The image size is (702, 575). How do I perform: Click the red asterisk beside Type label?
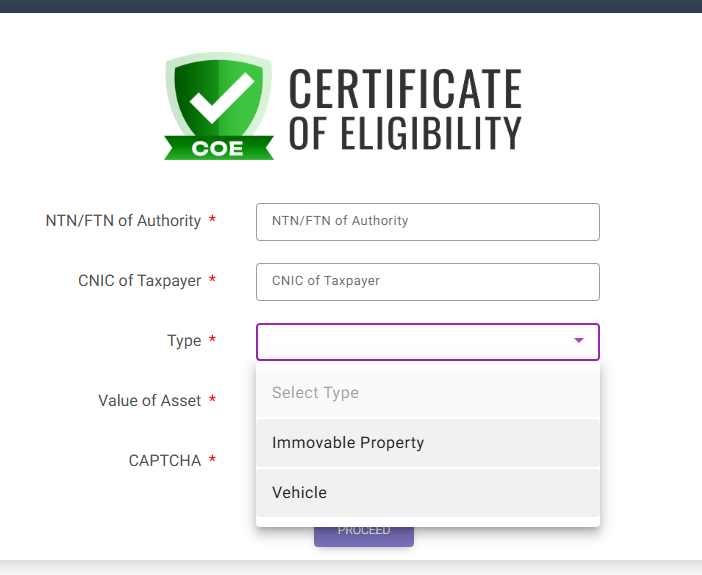[x=213, y=339]
